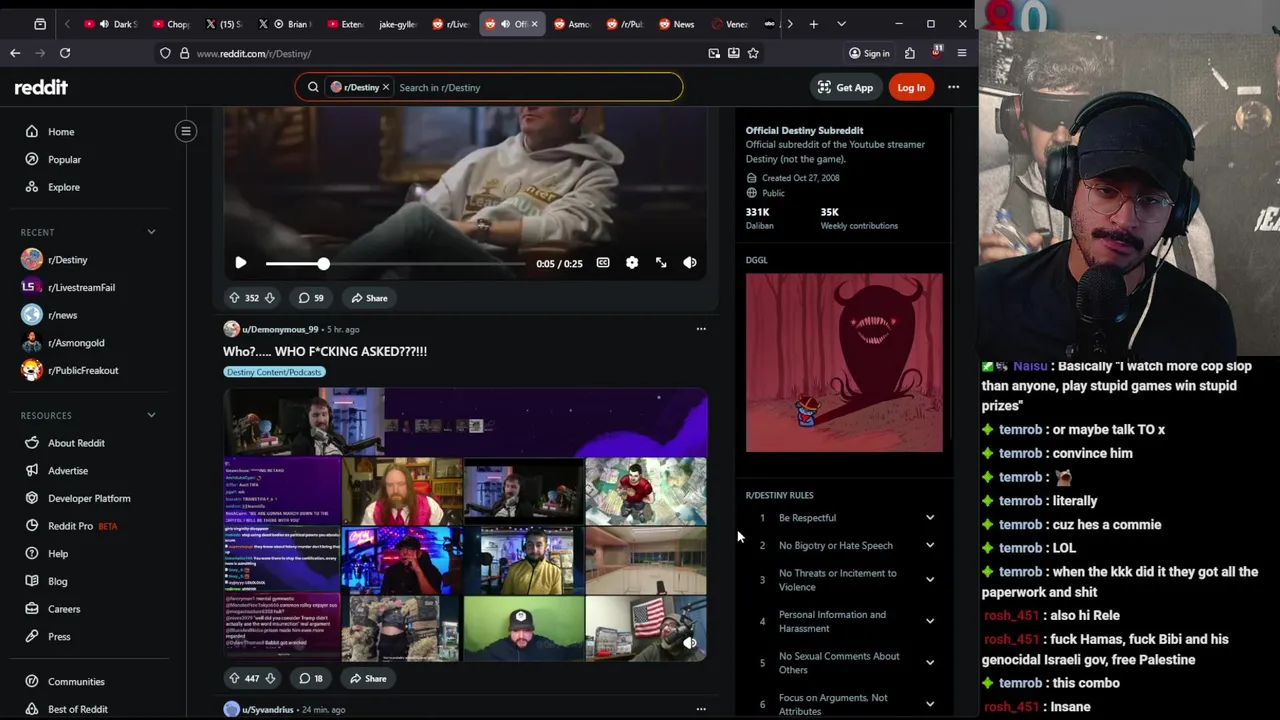
Task: Bookmark this page with the star icon
Action: [x=753, y=53]
